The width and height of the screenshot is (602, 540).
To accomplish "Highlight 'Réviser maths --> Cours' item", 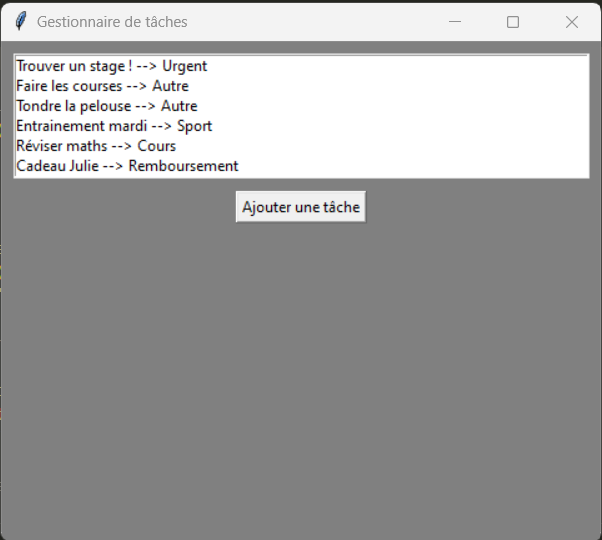I will 301,146.
